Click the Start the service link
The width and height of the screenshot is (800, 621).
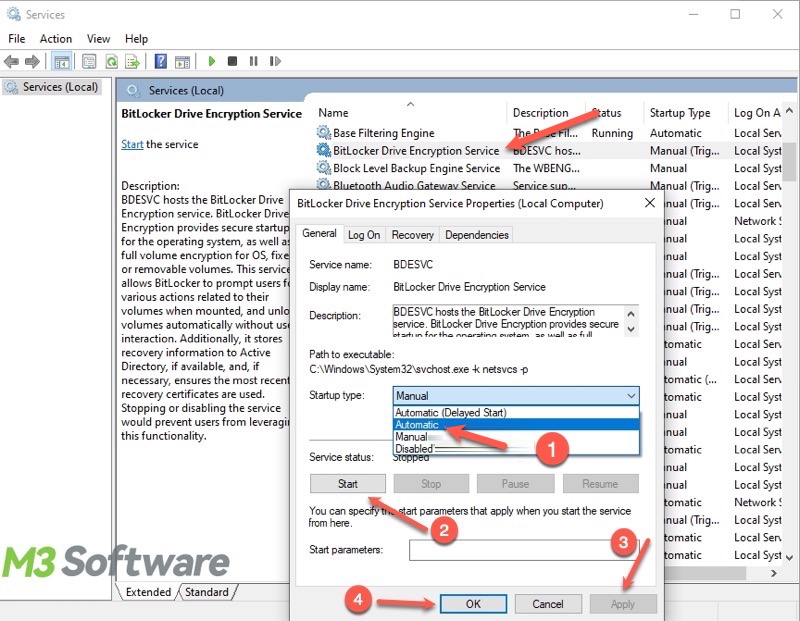[131, 144]
